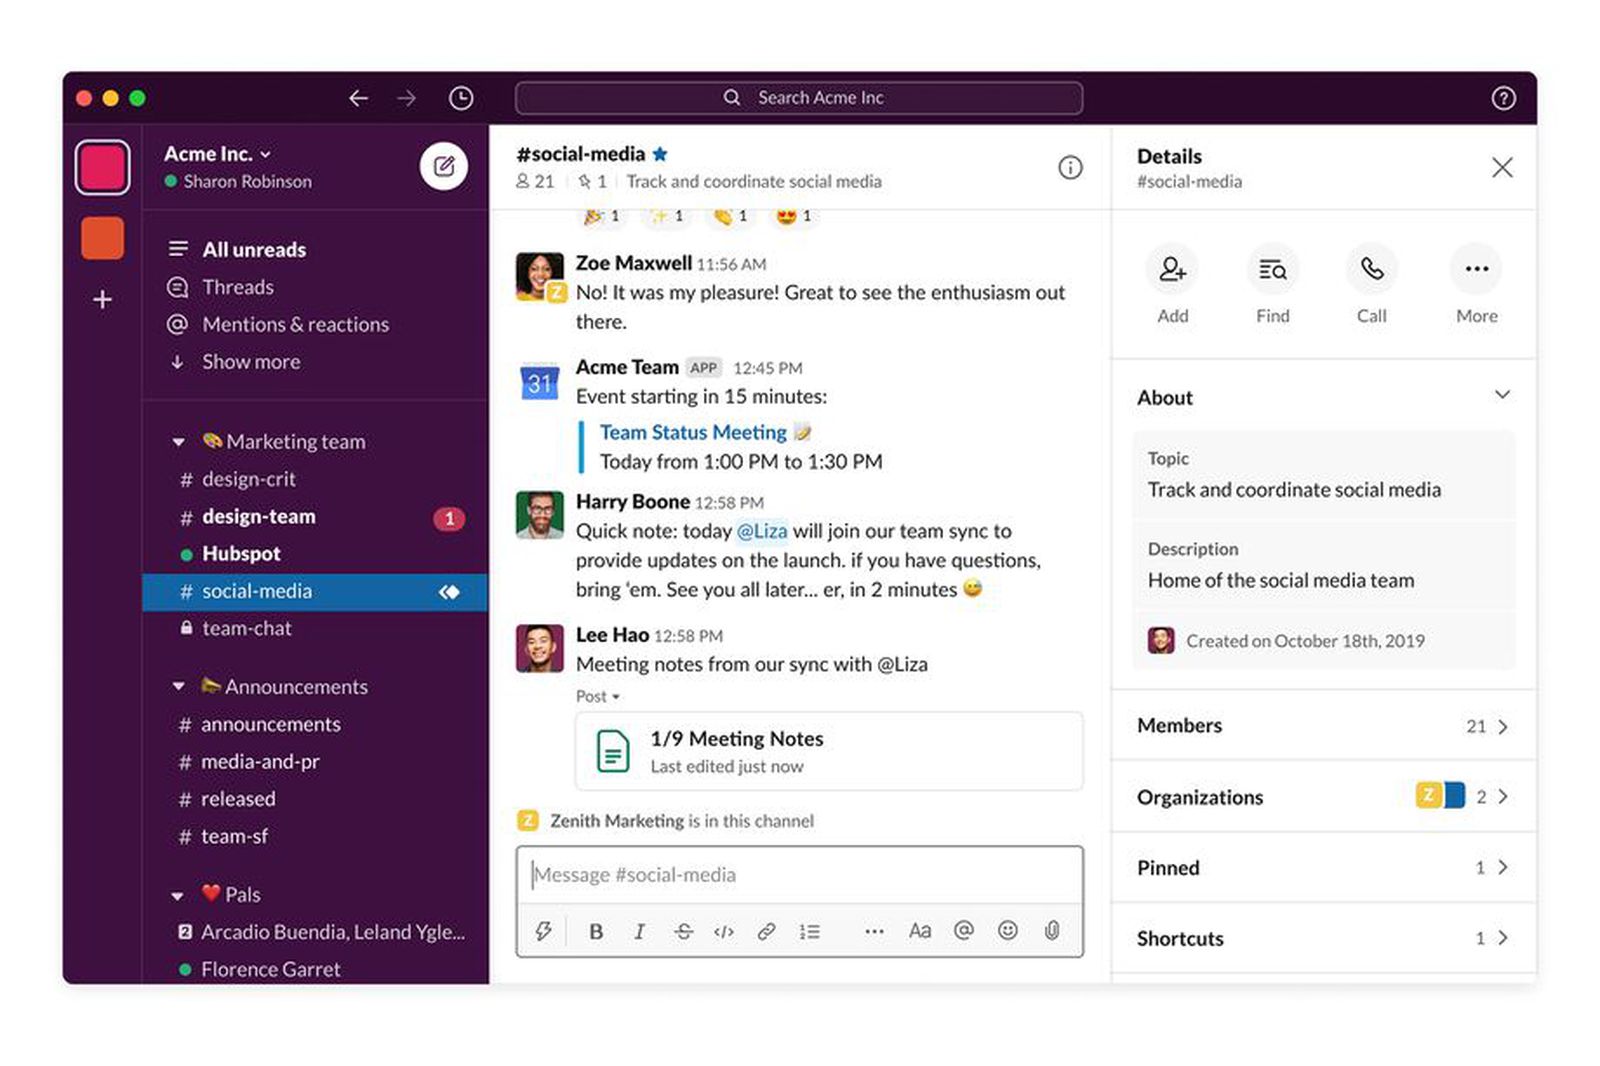Image resolution: width=1600 pixels, height=1066 pixels.
Task: Open the More options icon in Details
Action: coord(1476,270)
